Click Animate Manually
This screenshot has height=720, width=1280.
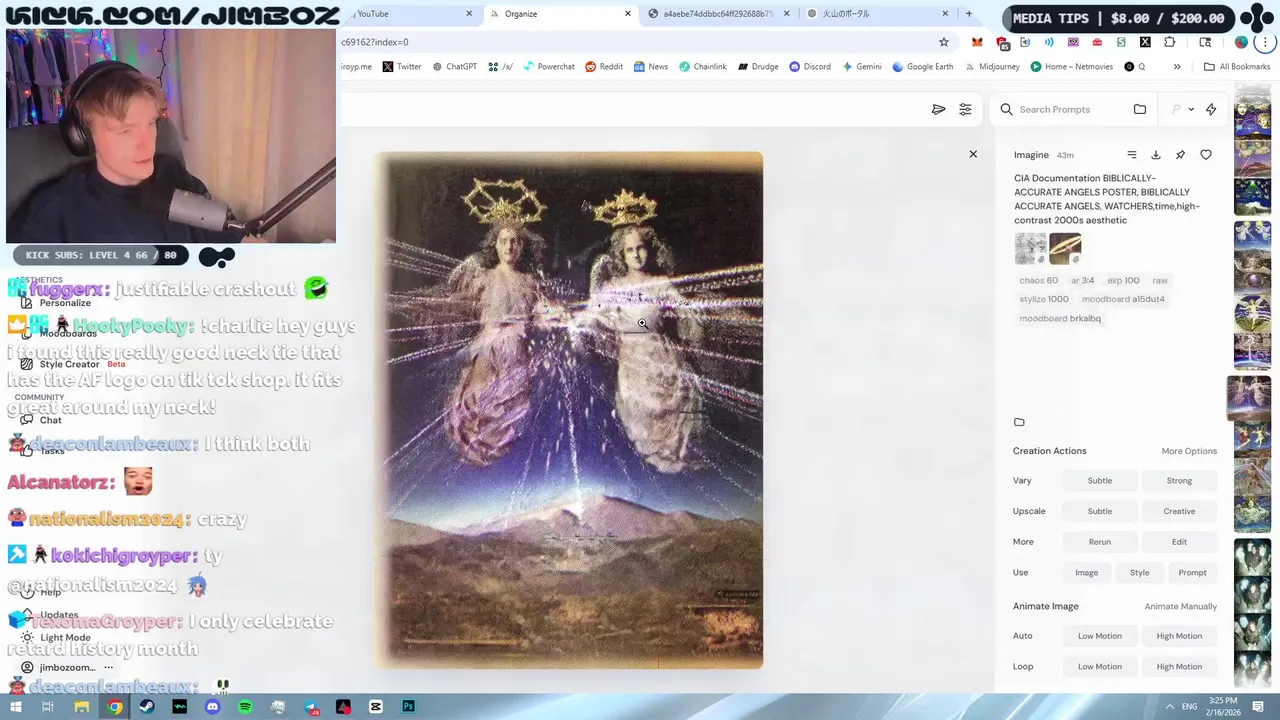pyautogui.click(x=1180, y=606)
